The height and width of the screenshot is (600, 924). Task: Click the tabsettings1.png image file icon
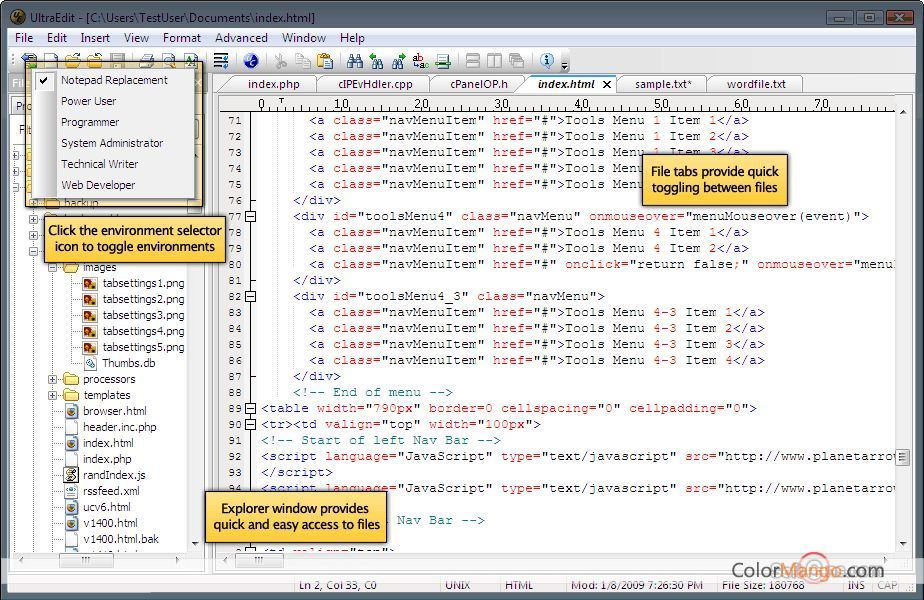tap(90, 283)
